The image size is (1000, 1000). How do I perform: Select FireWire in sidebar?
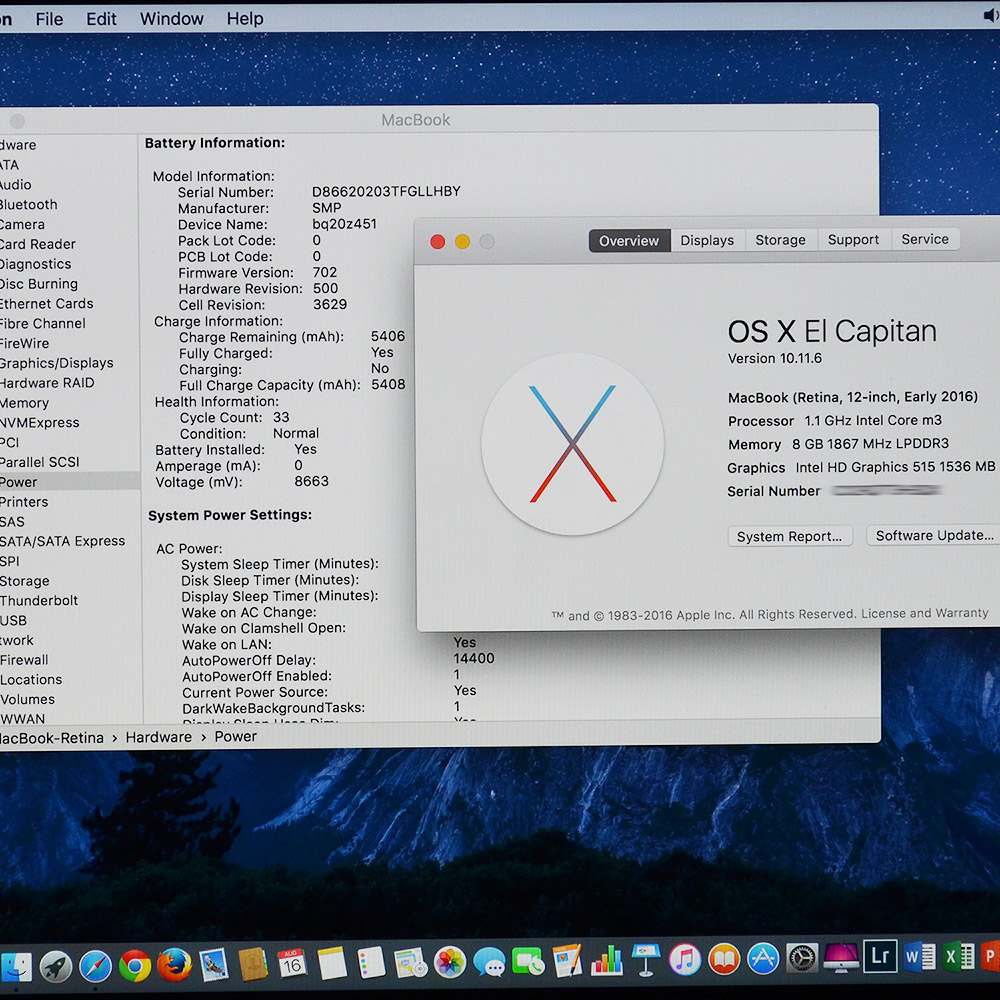(x=24, y=343)
